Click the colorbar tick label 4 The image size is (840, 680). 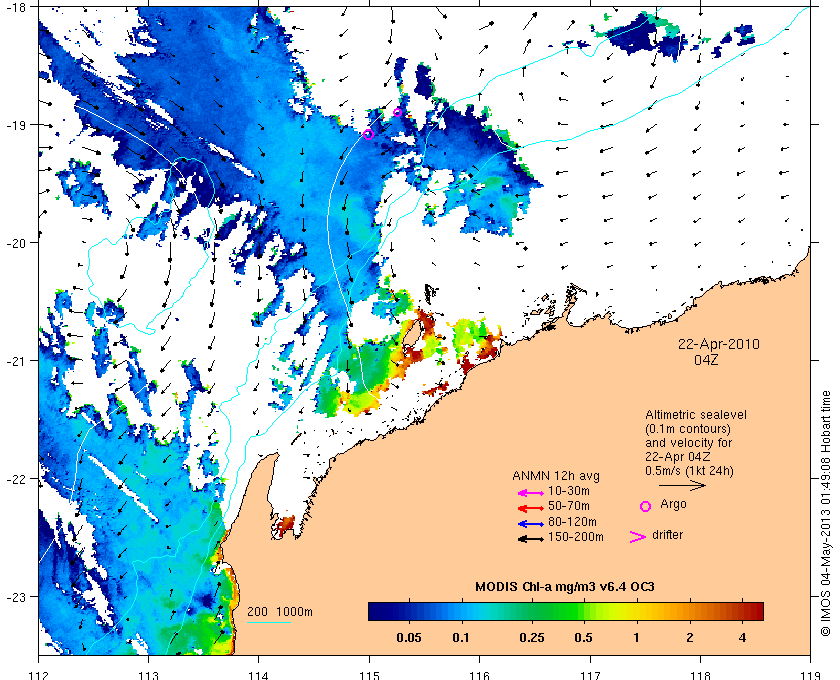point(742,638)
